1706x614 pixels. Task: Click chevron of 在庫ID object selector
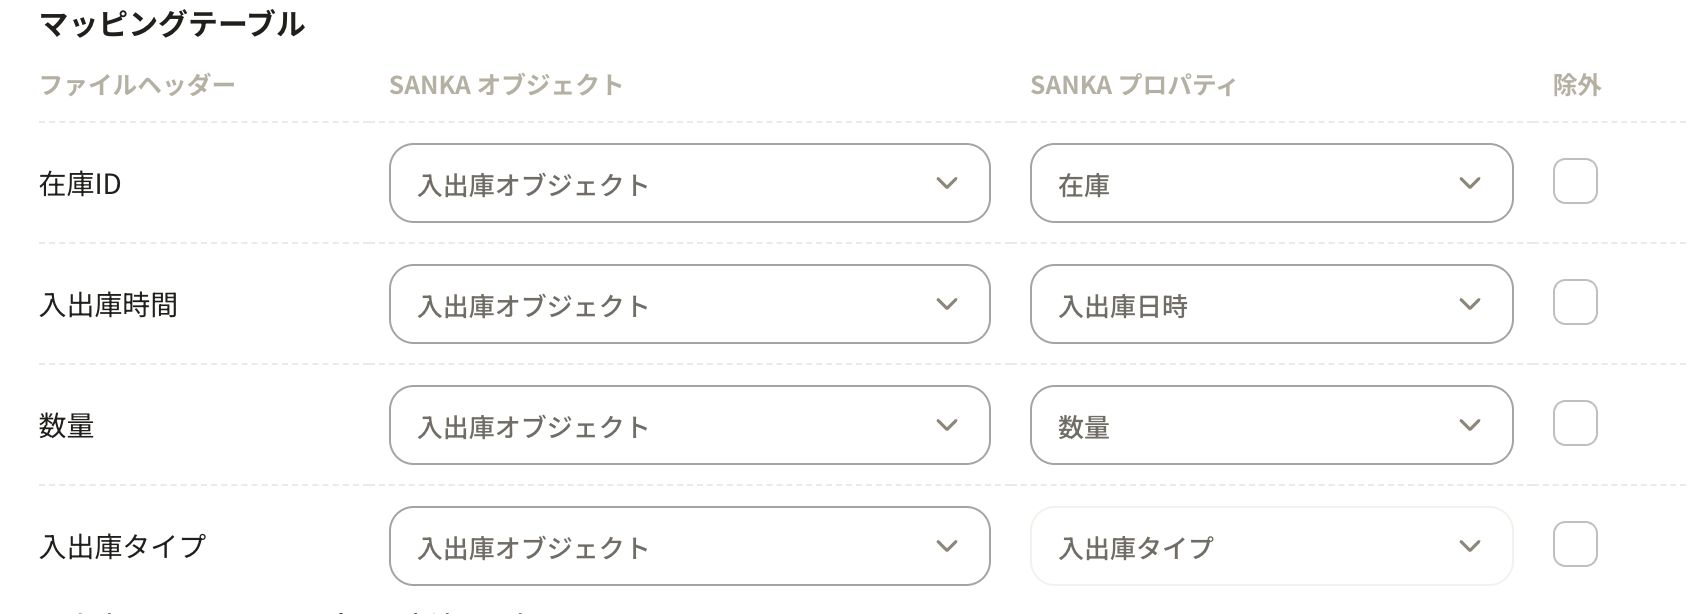click(946, 183)
